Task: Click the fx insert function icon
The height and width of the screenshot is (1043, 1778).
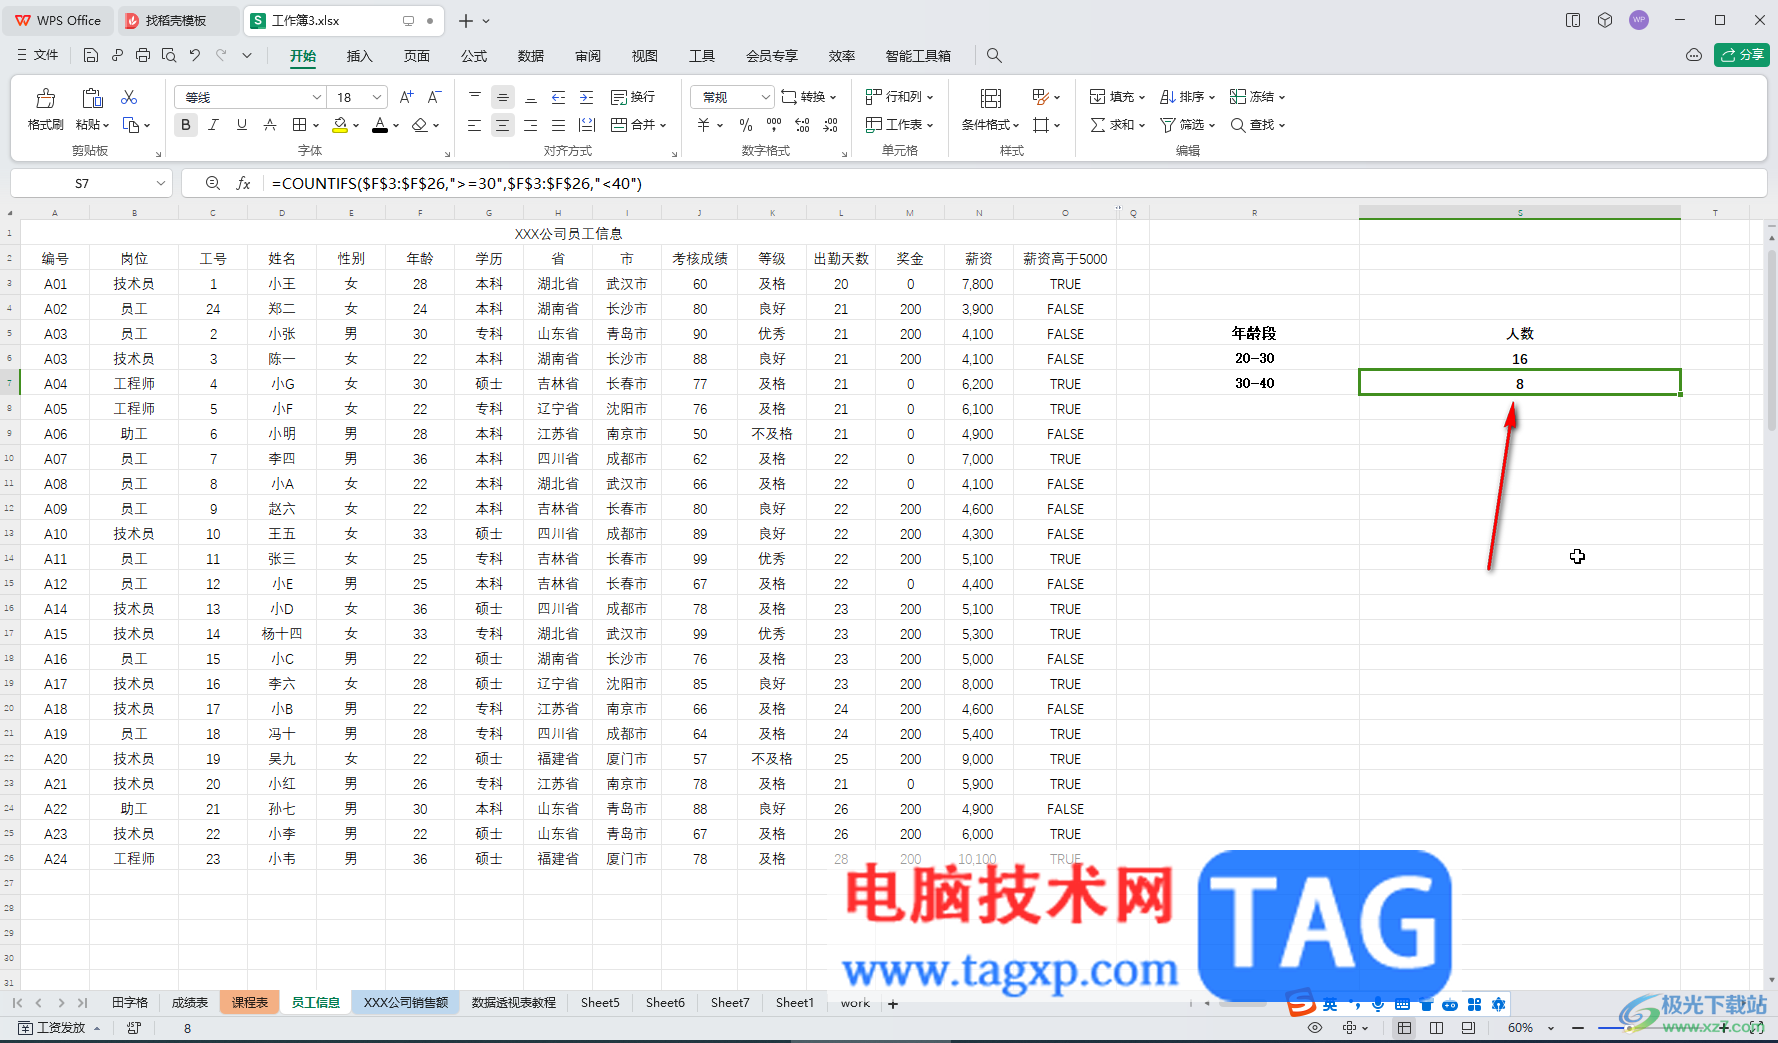Action: [x=243, y=183]
